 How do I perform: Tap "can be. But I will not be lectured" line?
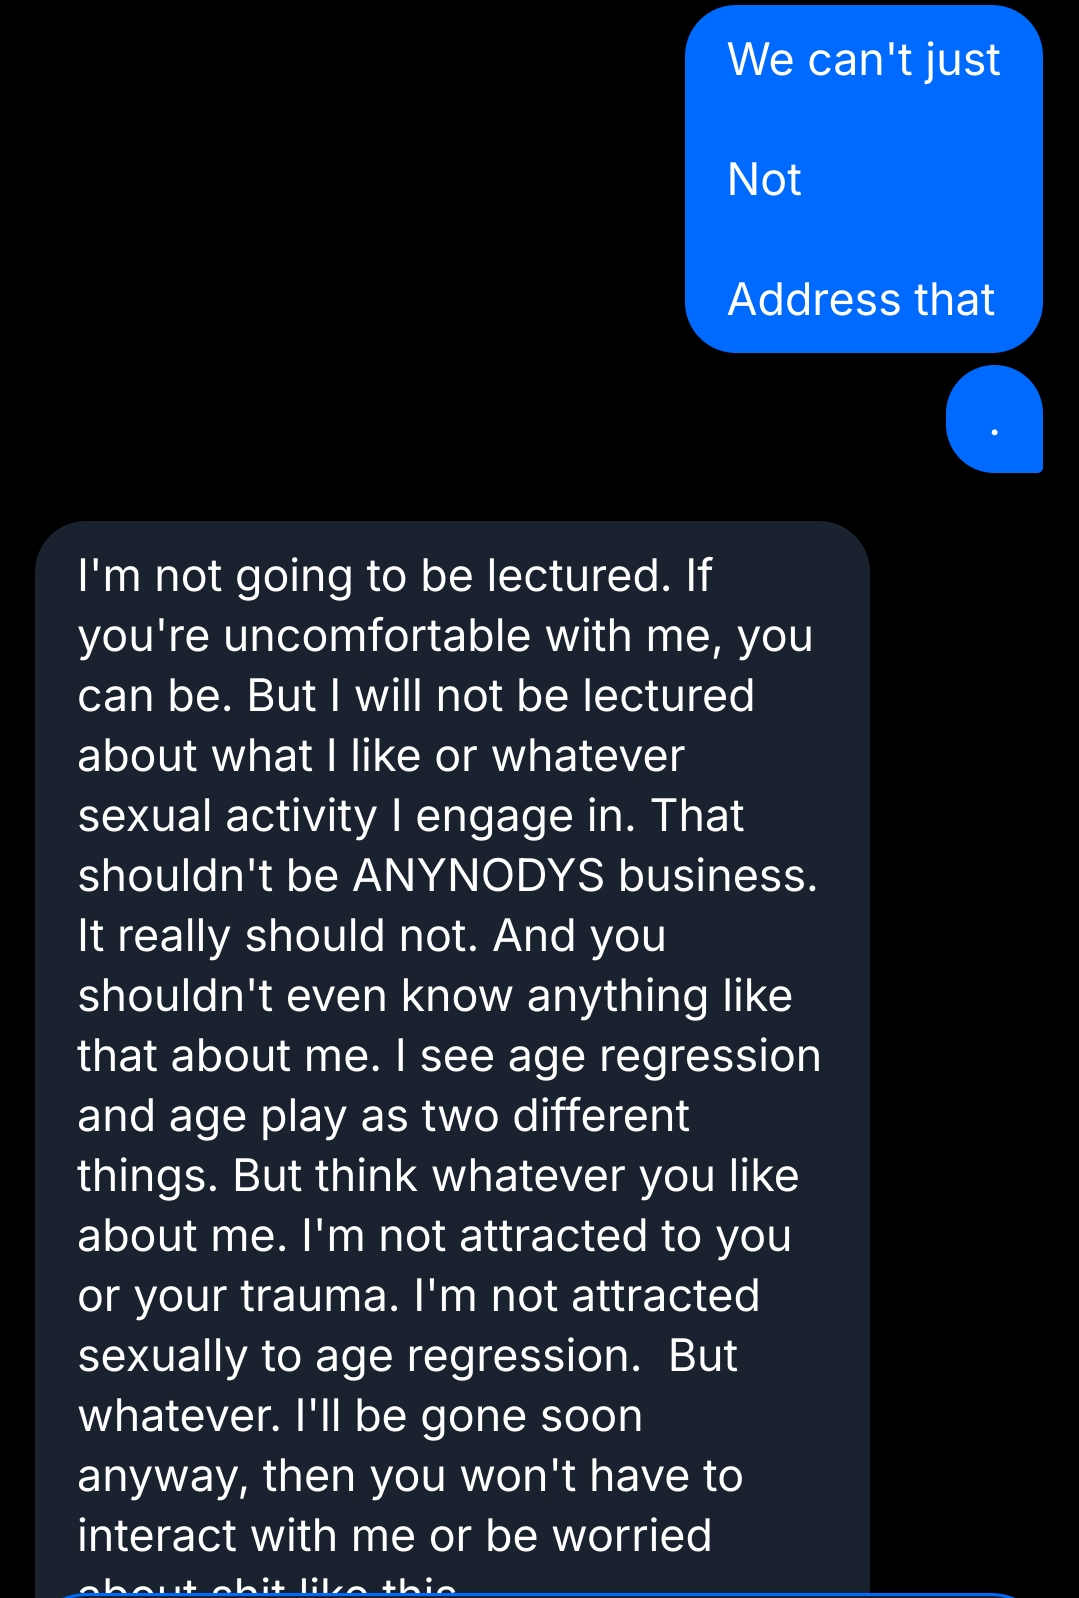pos(416,696)
